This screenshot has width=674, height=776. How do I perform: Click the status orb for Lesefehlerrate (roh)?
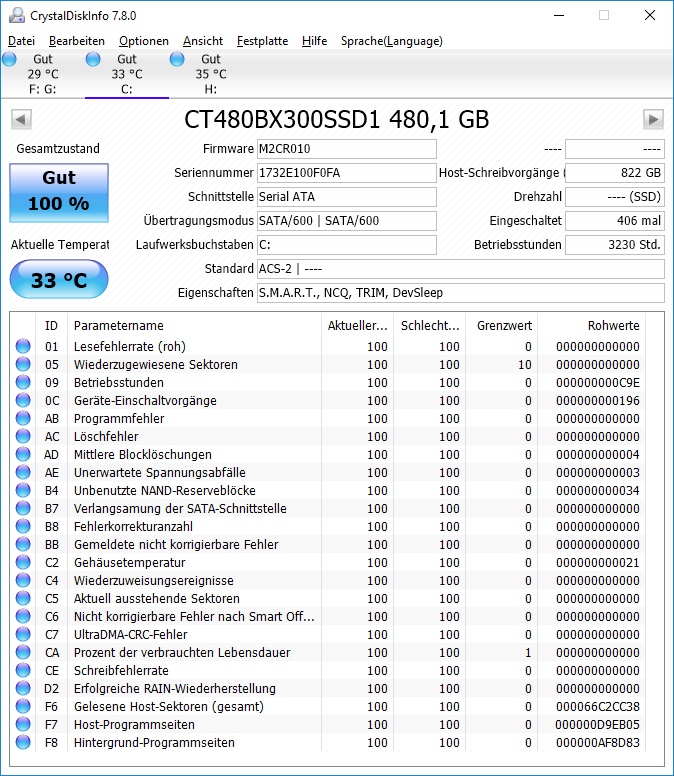pyautogui.click(x=23, y=346)
